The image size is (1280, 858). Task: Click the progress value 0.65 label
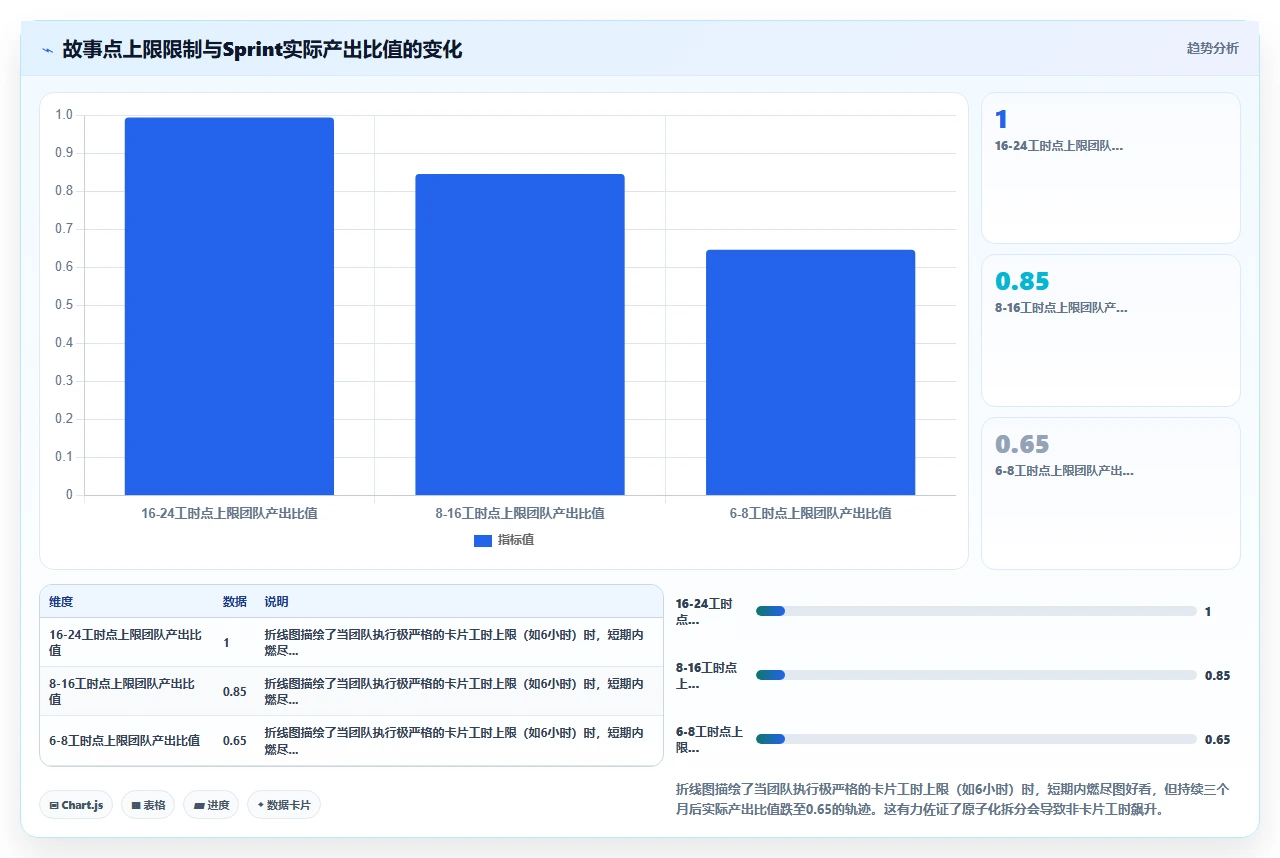[1218, 739]
